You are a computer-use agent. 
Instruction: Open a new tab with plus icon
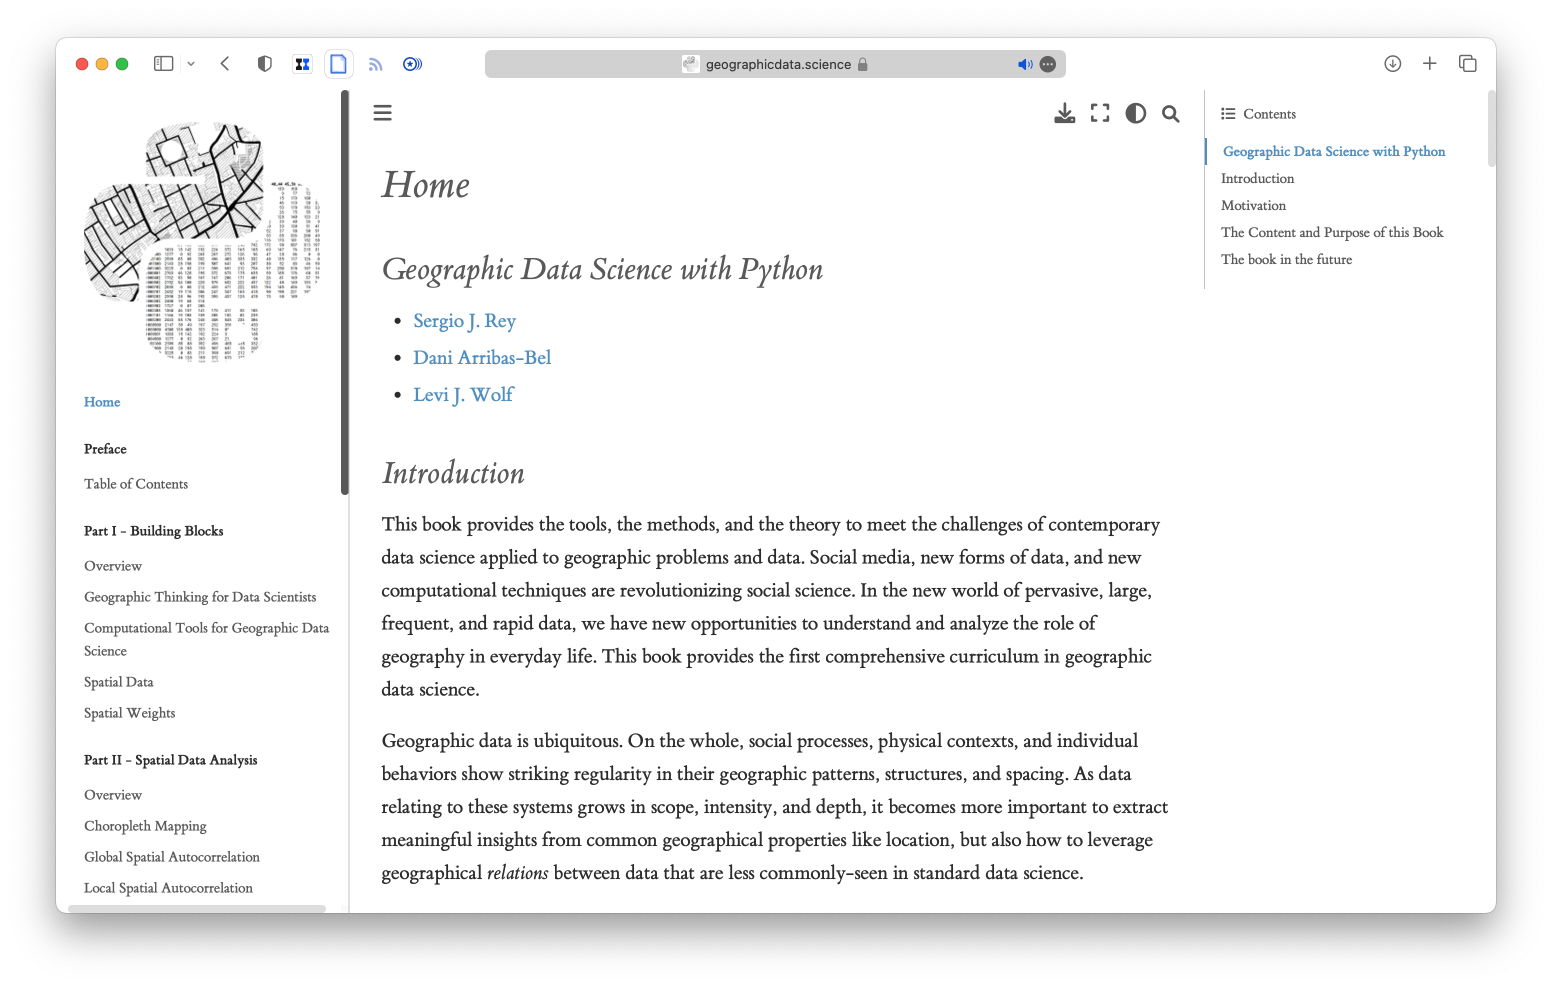(1429, 64)
